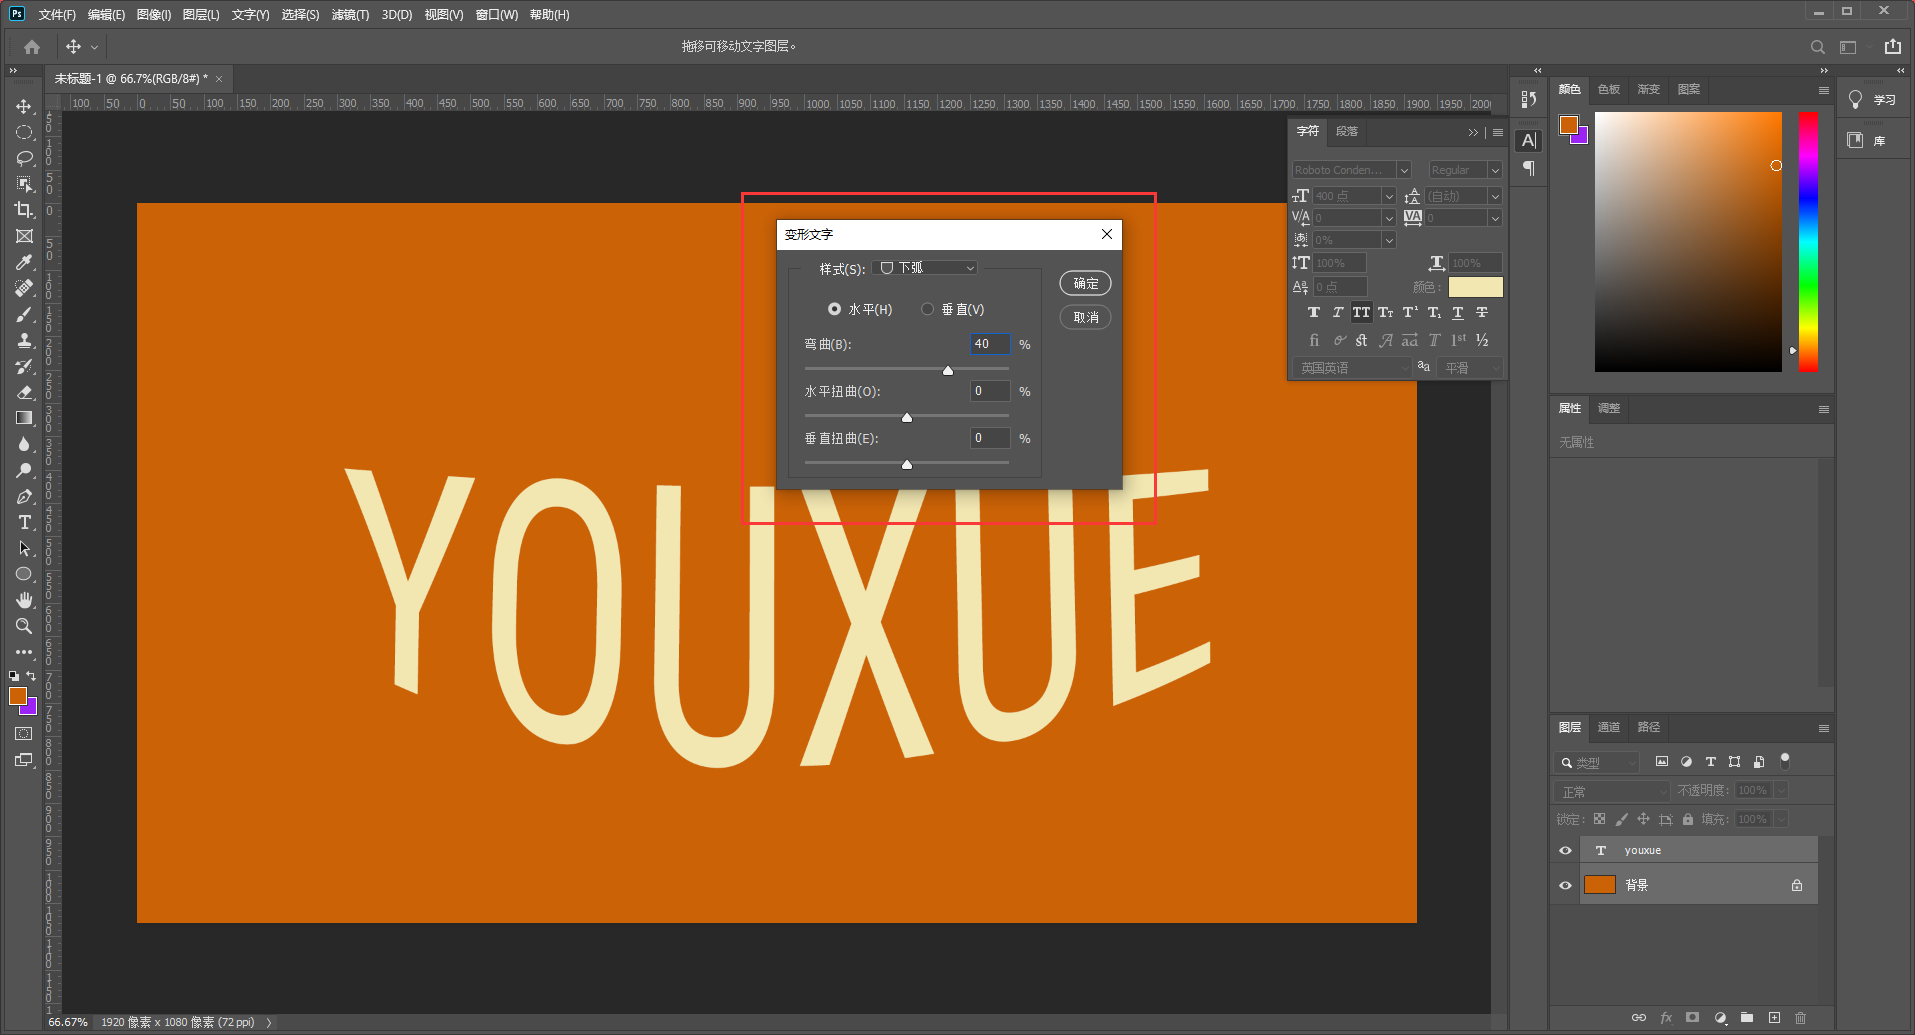The width and height of the screenshot is (1915, 1035).
Task: Select Vertical radio in Warp Text dialog
Action: click(x=927, y=309)
